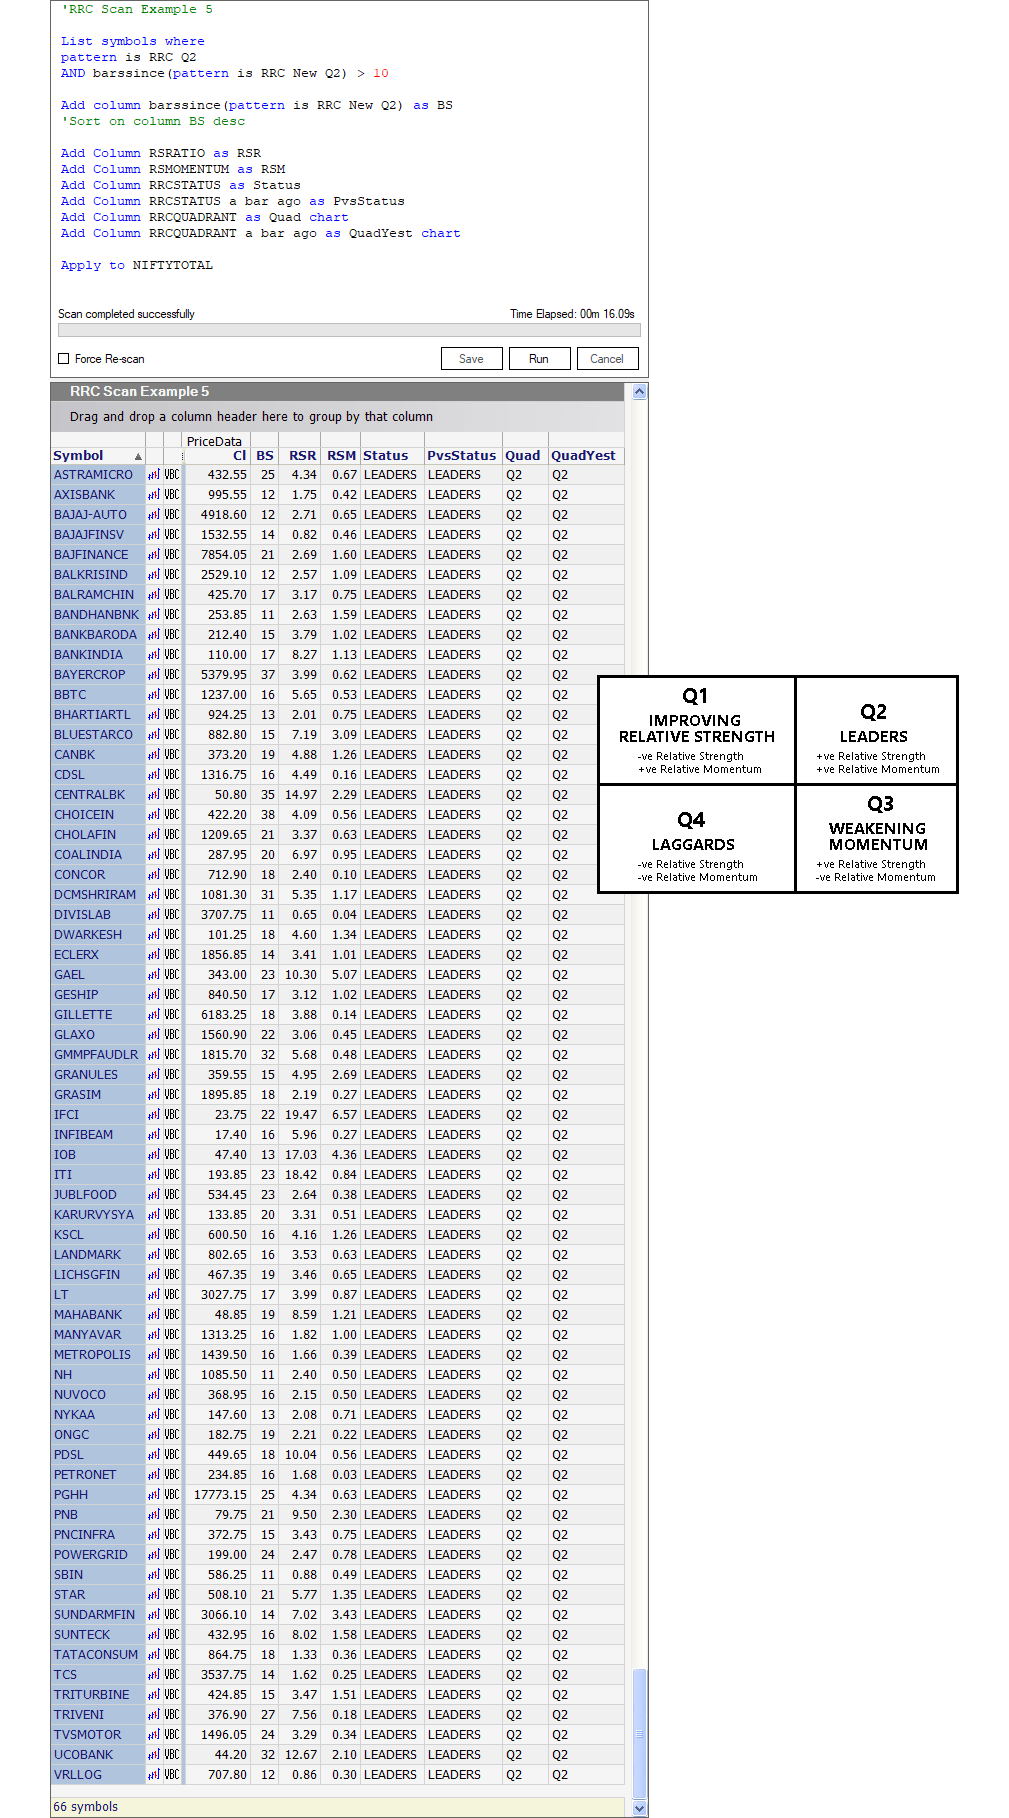Click the RRC Scan Example 5 title bar
The height and width of the screenshot is (1818, 1009).
pos(338,392)
